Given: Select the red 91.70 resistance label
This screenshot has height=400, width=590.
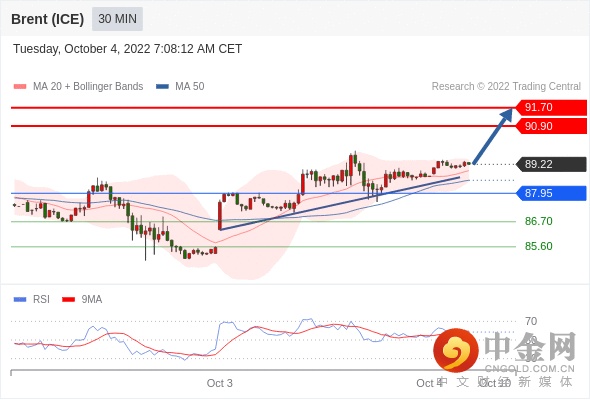Looking at the screenshot, I should point(551,107).
